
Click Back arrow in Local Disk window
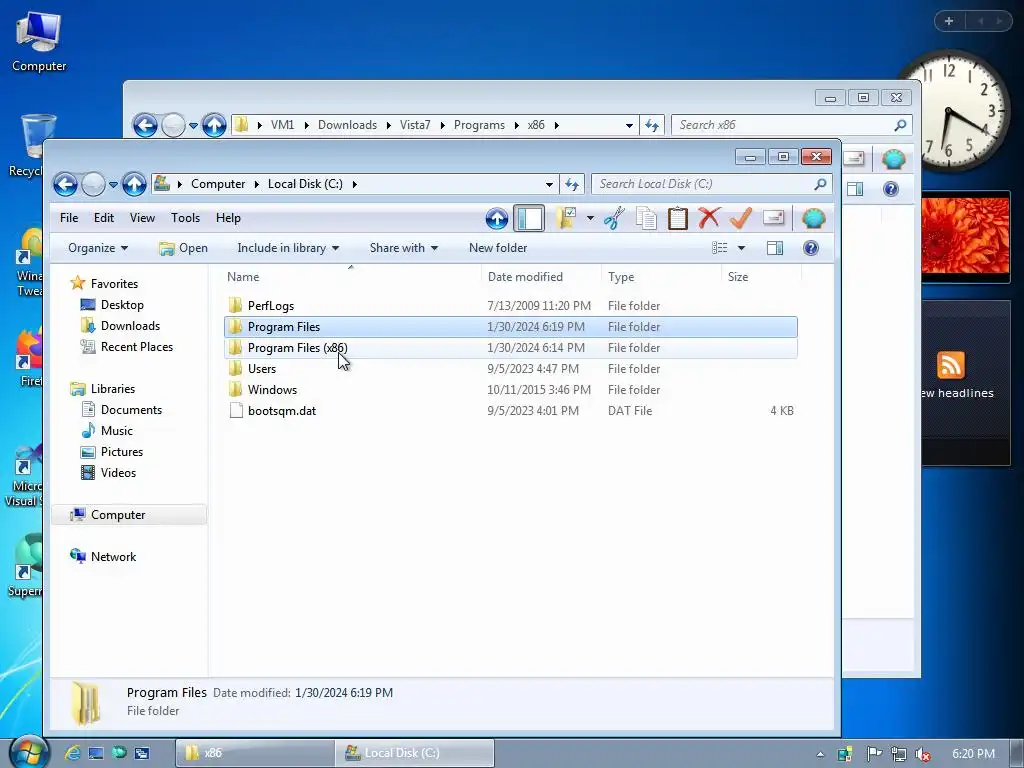tap(65, 185)
